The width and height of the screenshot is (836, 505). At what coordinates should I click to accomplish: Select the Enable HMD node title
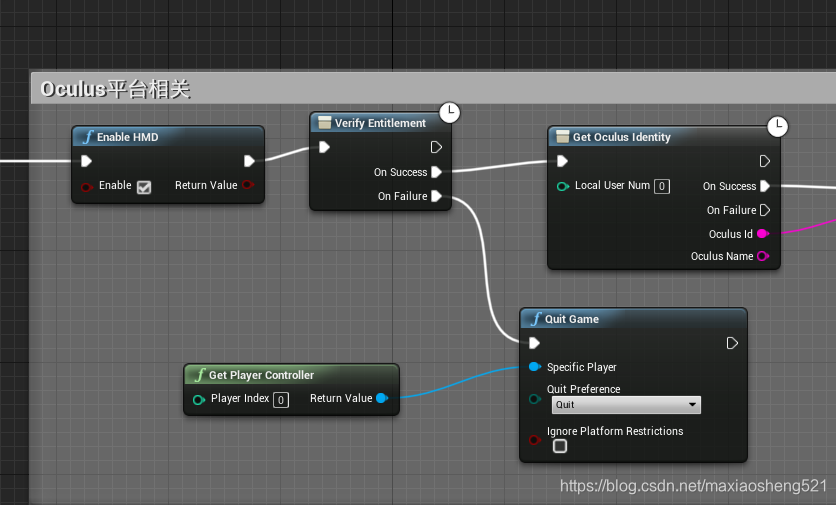127,137
